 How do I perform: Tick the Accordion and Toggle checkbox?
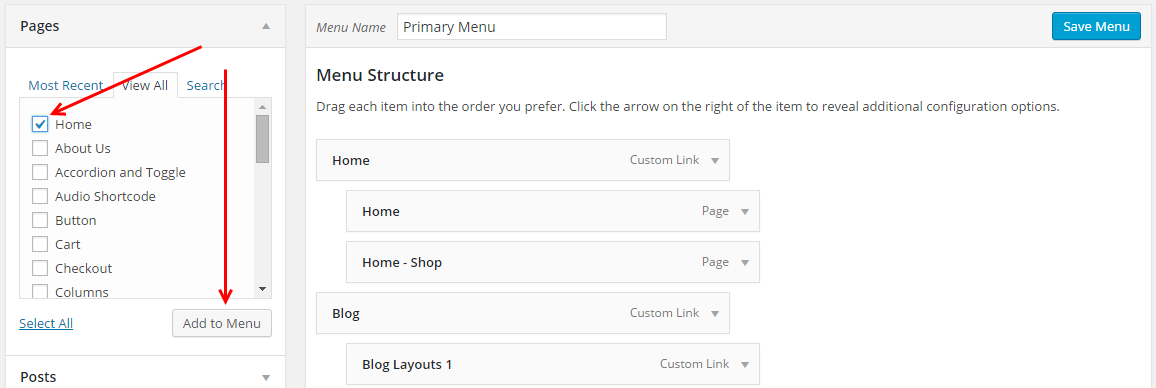coord(40,173)
